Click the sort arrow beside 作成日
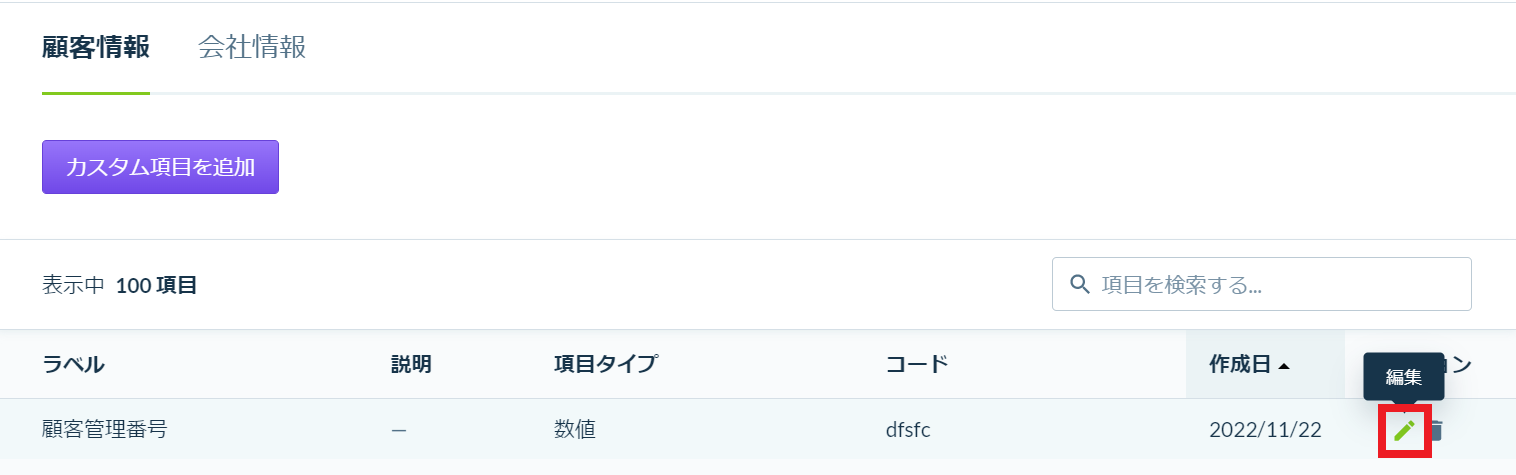This screenshot has width=1516, height=475. [1284, 365]
